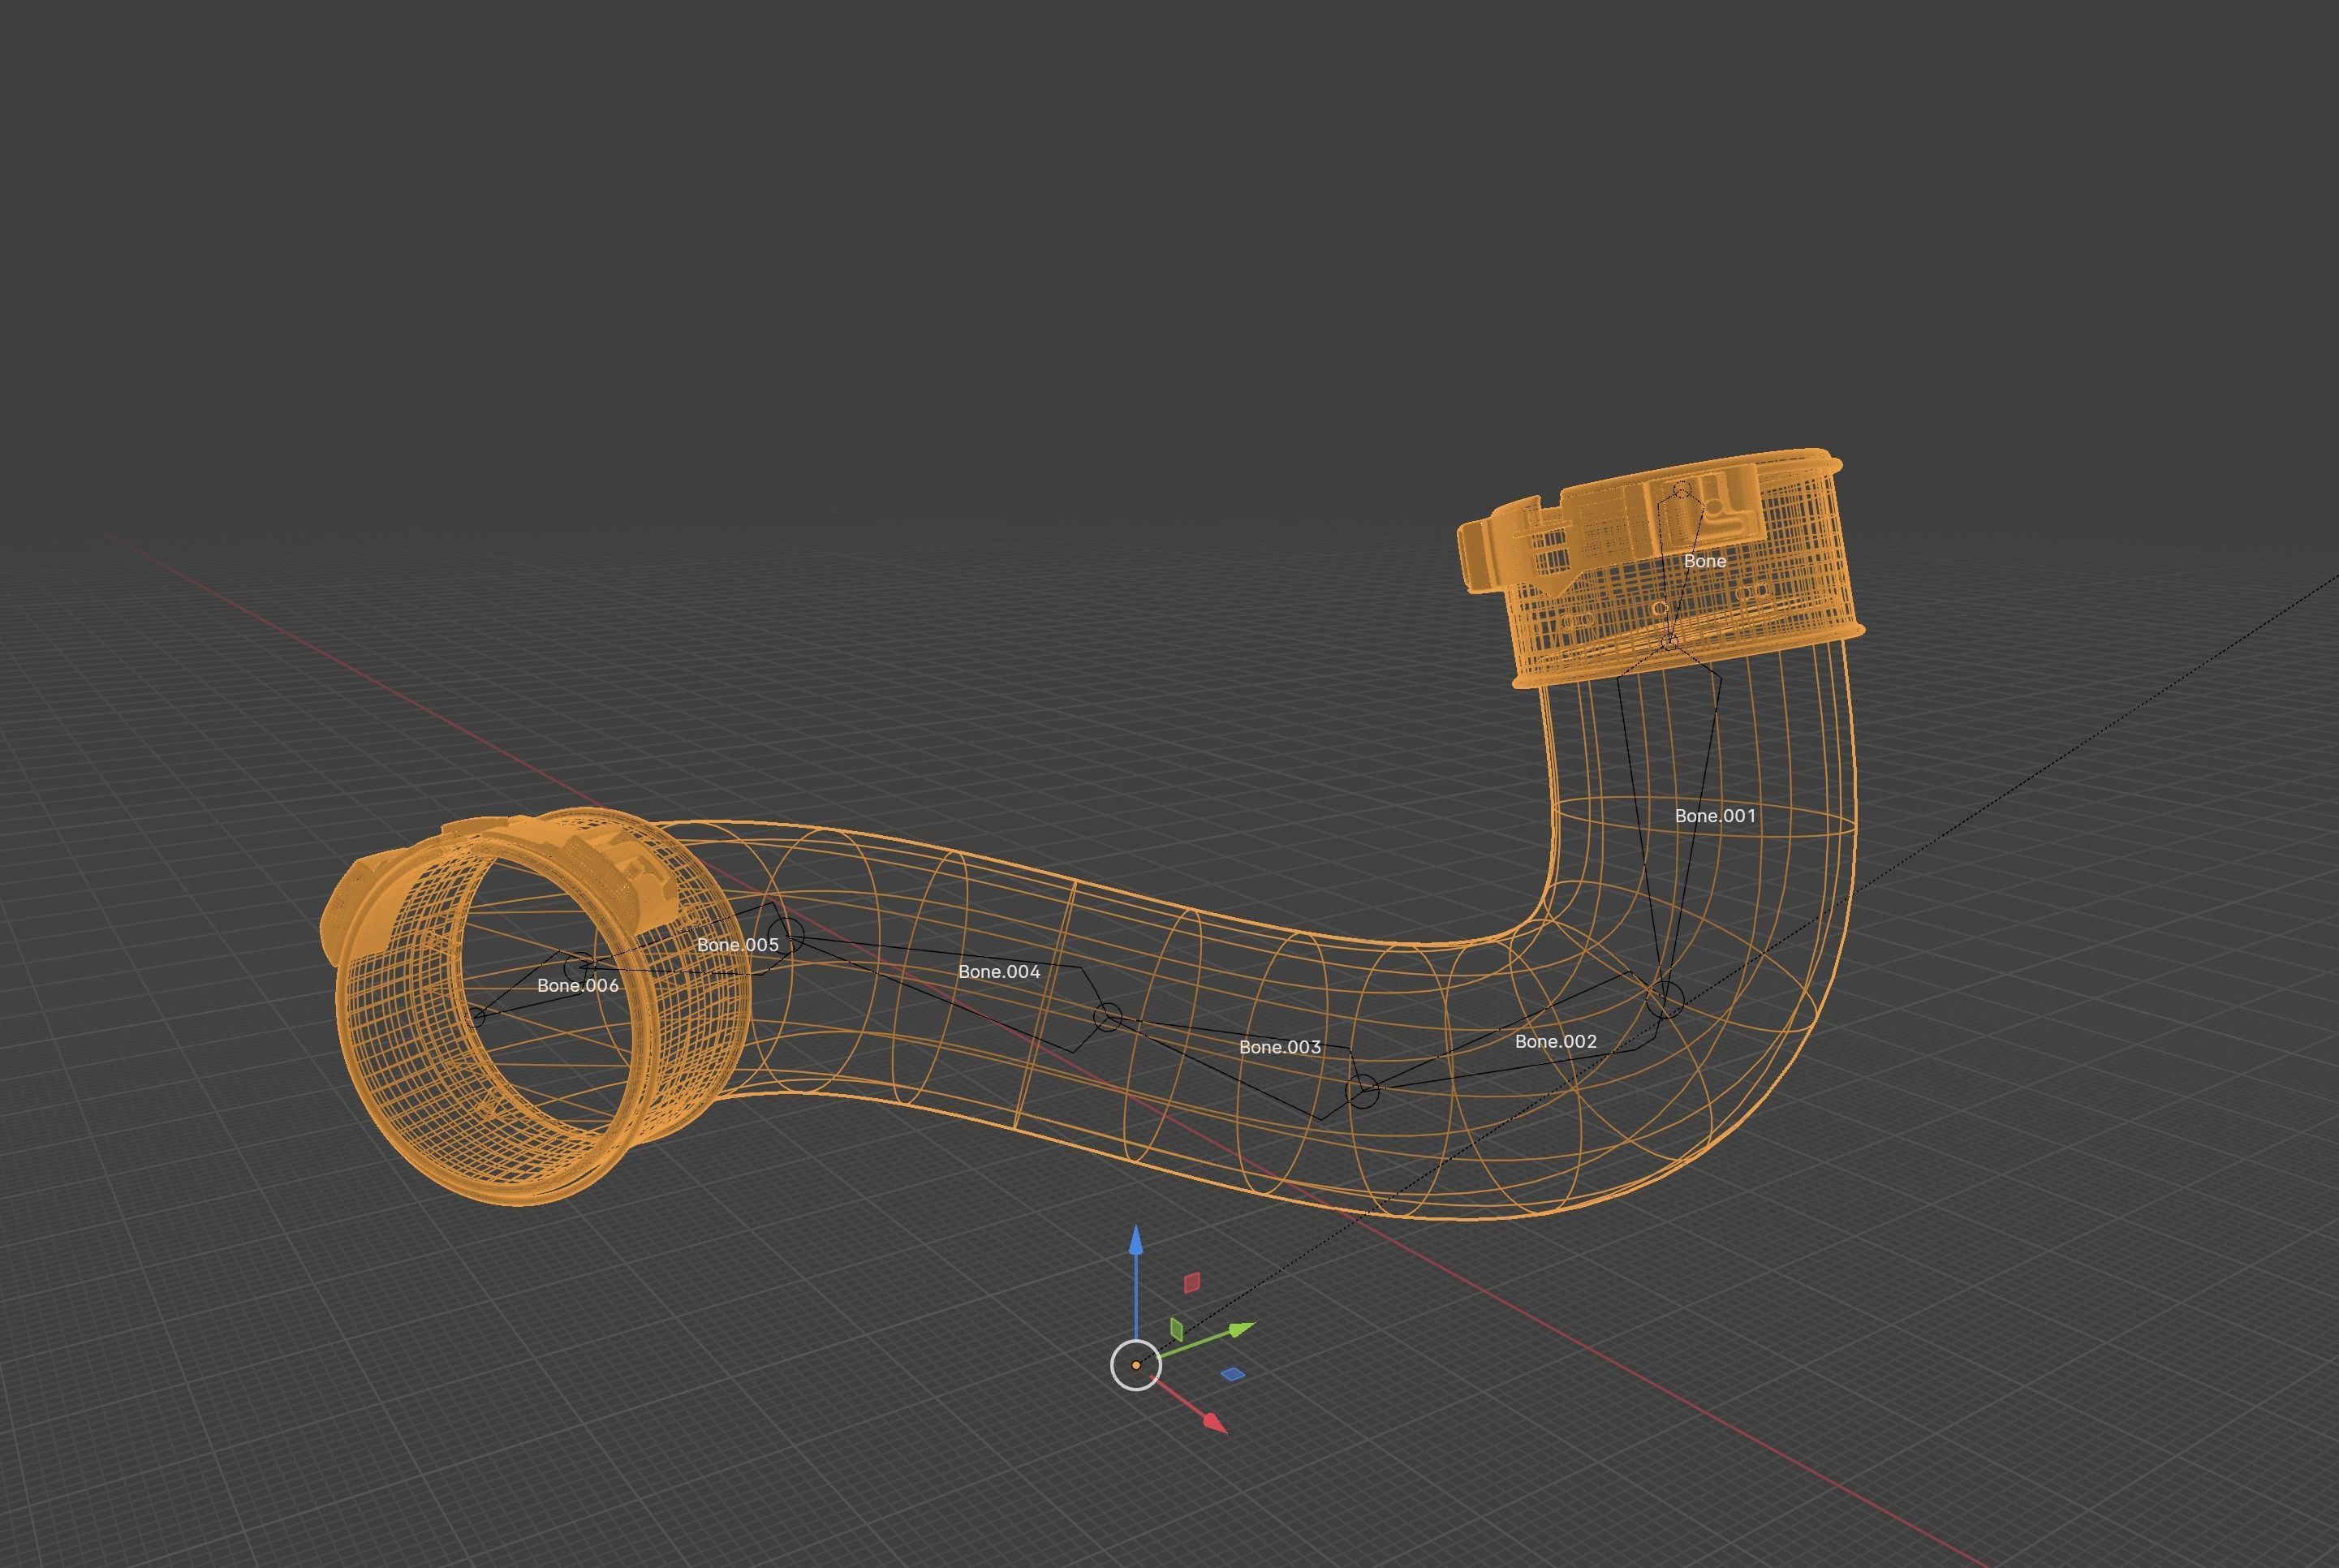The image size is (2339, 1568).
Task: Click the bone tip circle at the top of Bone
Action: click(1682, 491)
